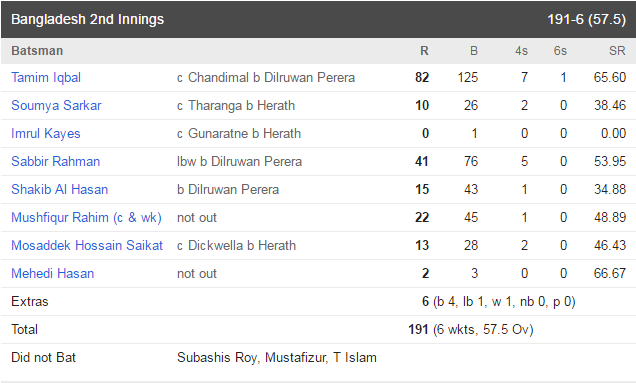The width and height of the screenshot is (636, 383).
Task: Open Tamim Iqbal's player profile link
Action: pyautogui.click(x=46, y=77)
